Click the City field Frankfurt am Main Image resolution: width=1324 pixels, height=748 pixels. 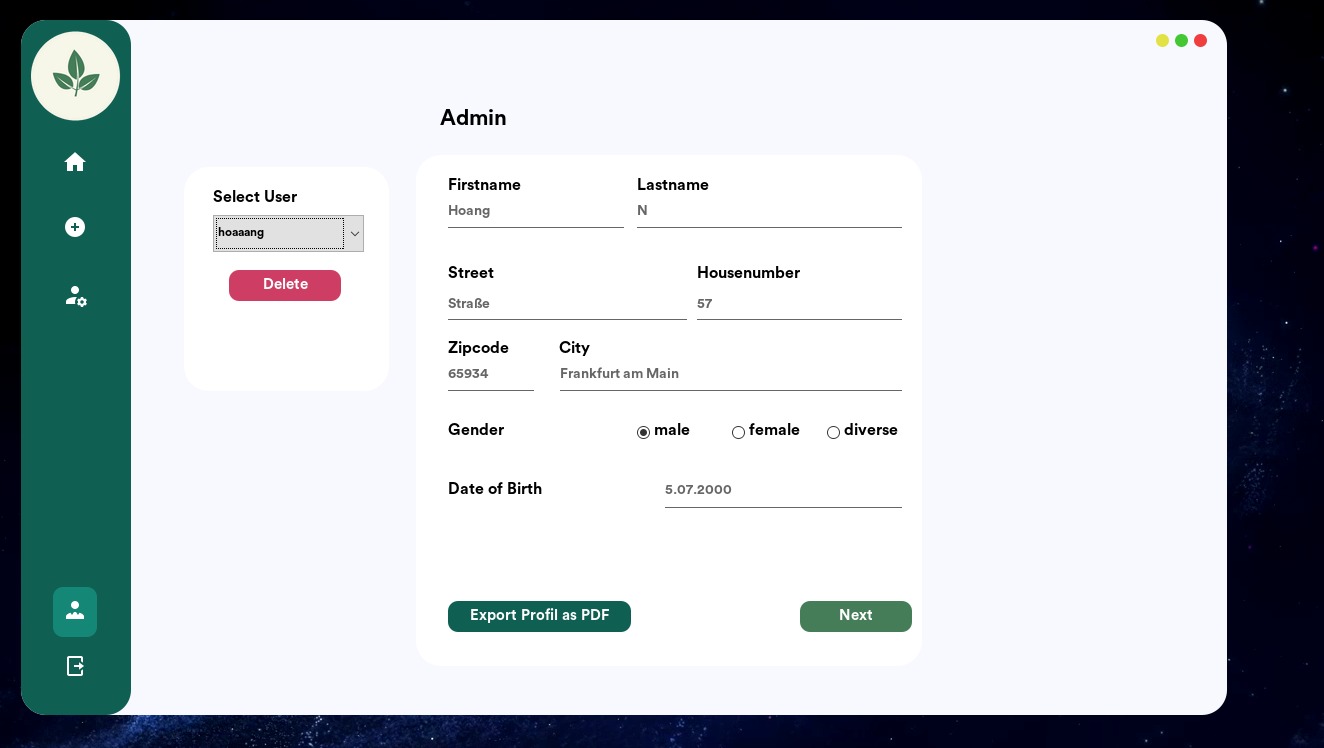click(731, 374)
